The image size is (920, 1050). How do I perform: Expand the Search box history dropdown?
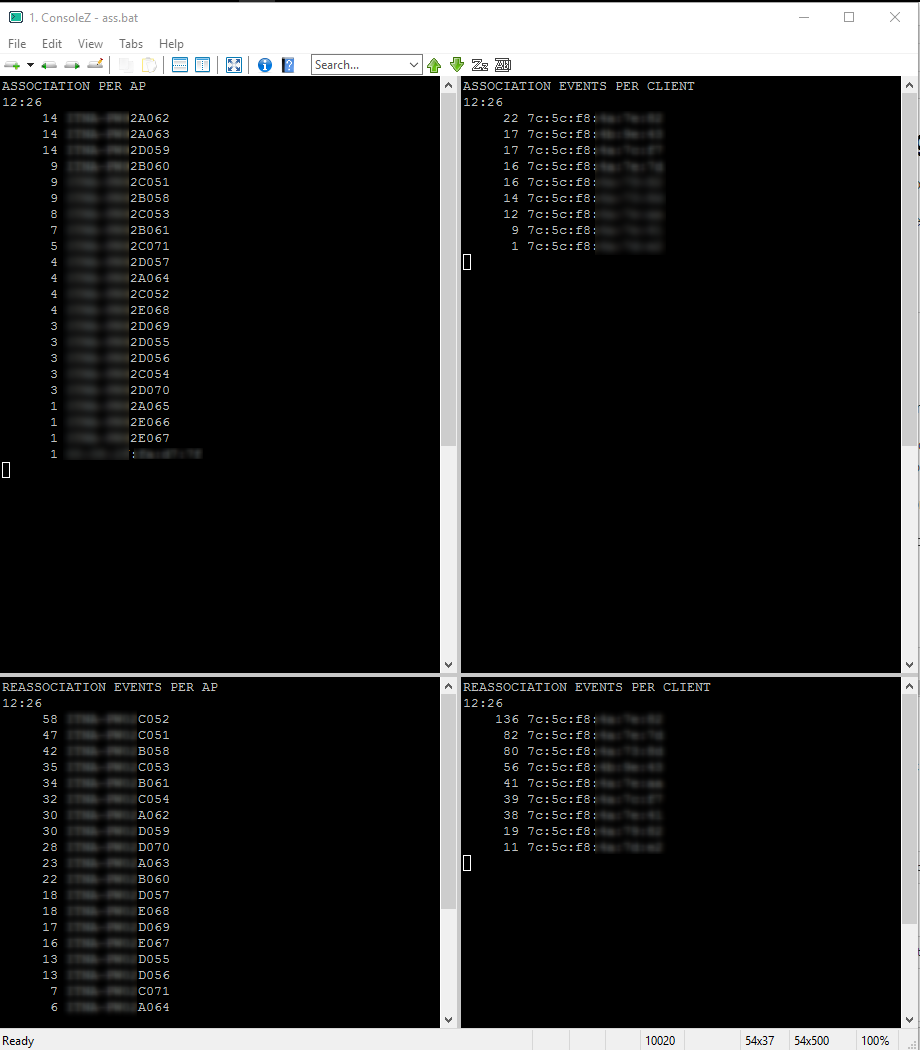click(414, 65)
